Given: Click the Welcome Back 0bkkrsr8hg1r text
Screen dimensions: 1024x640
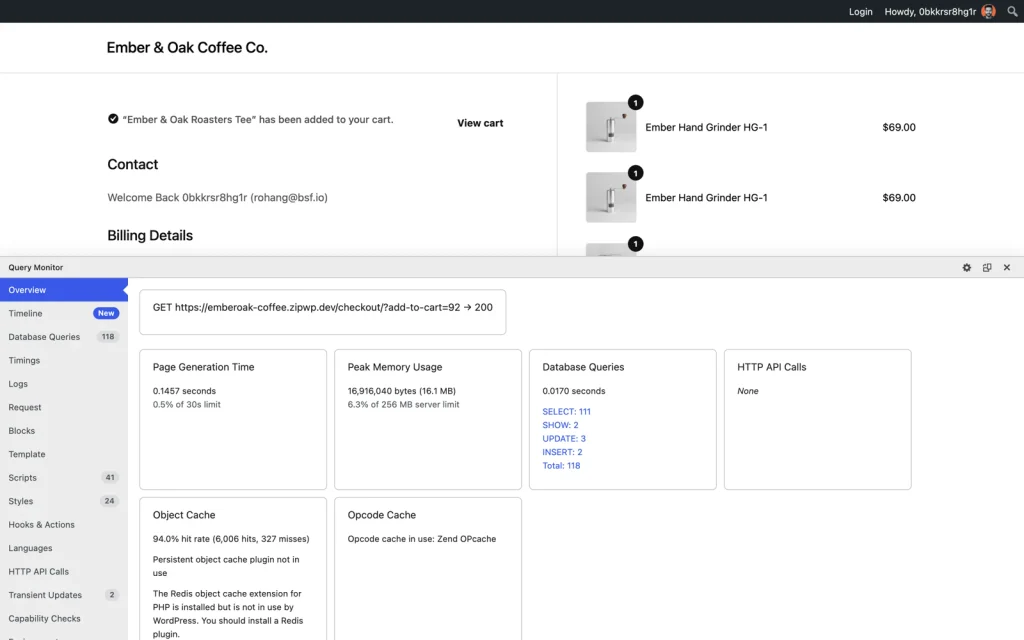Looking at the screenshot, I should (217, 197).
